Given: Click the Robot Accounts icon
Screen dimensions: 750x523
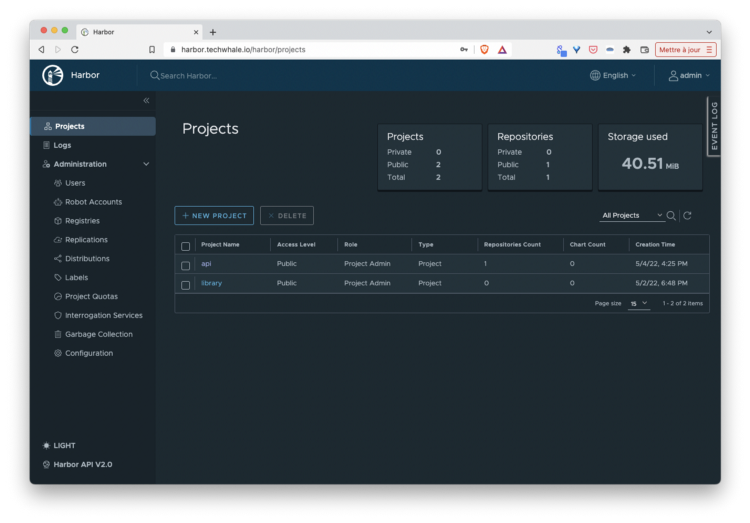Looking at the screenshot, I should [58, 202].
